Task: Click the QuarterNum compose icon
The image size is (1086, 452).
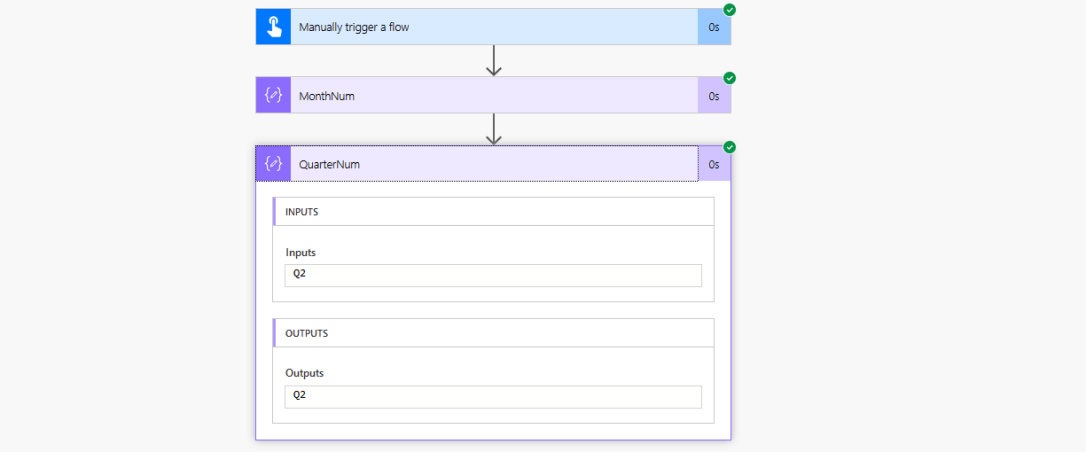Action: (273, 164)
